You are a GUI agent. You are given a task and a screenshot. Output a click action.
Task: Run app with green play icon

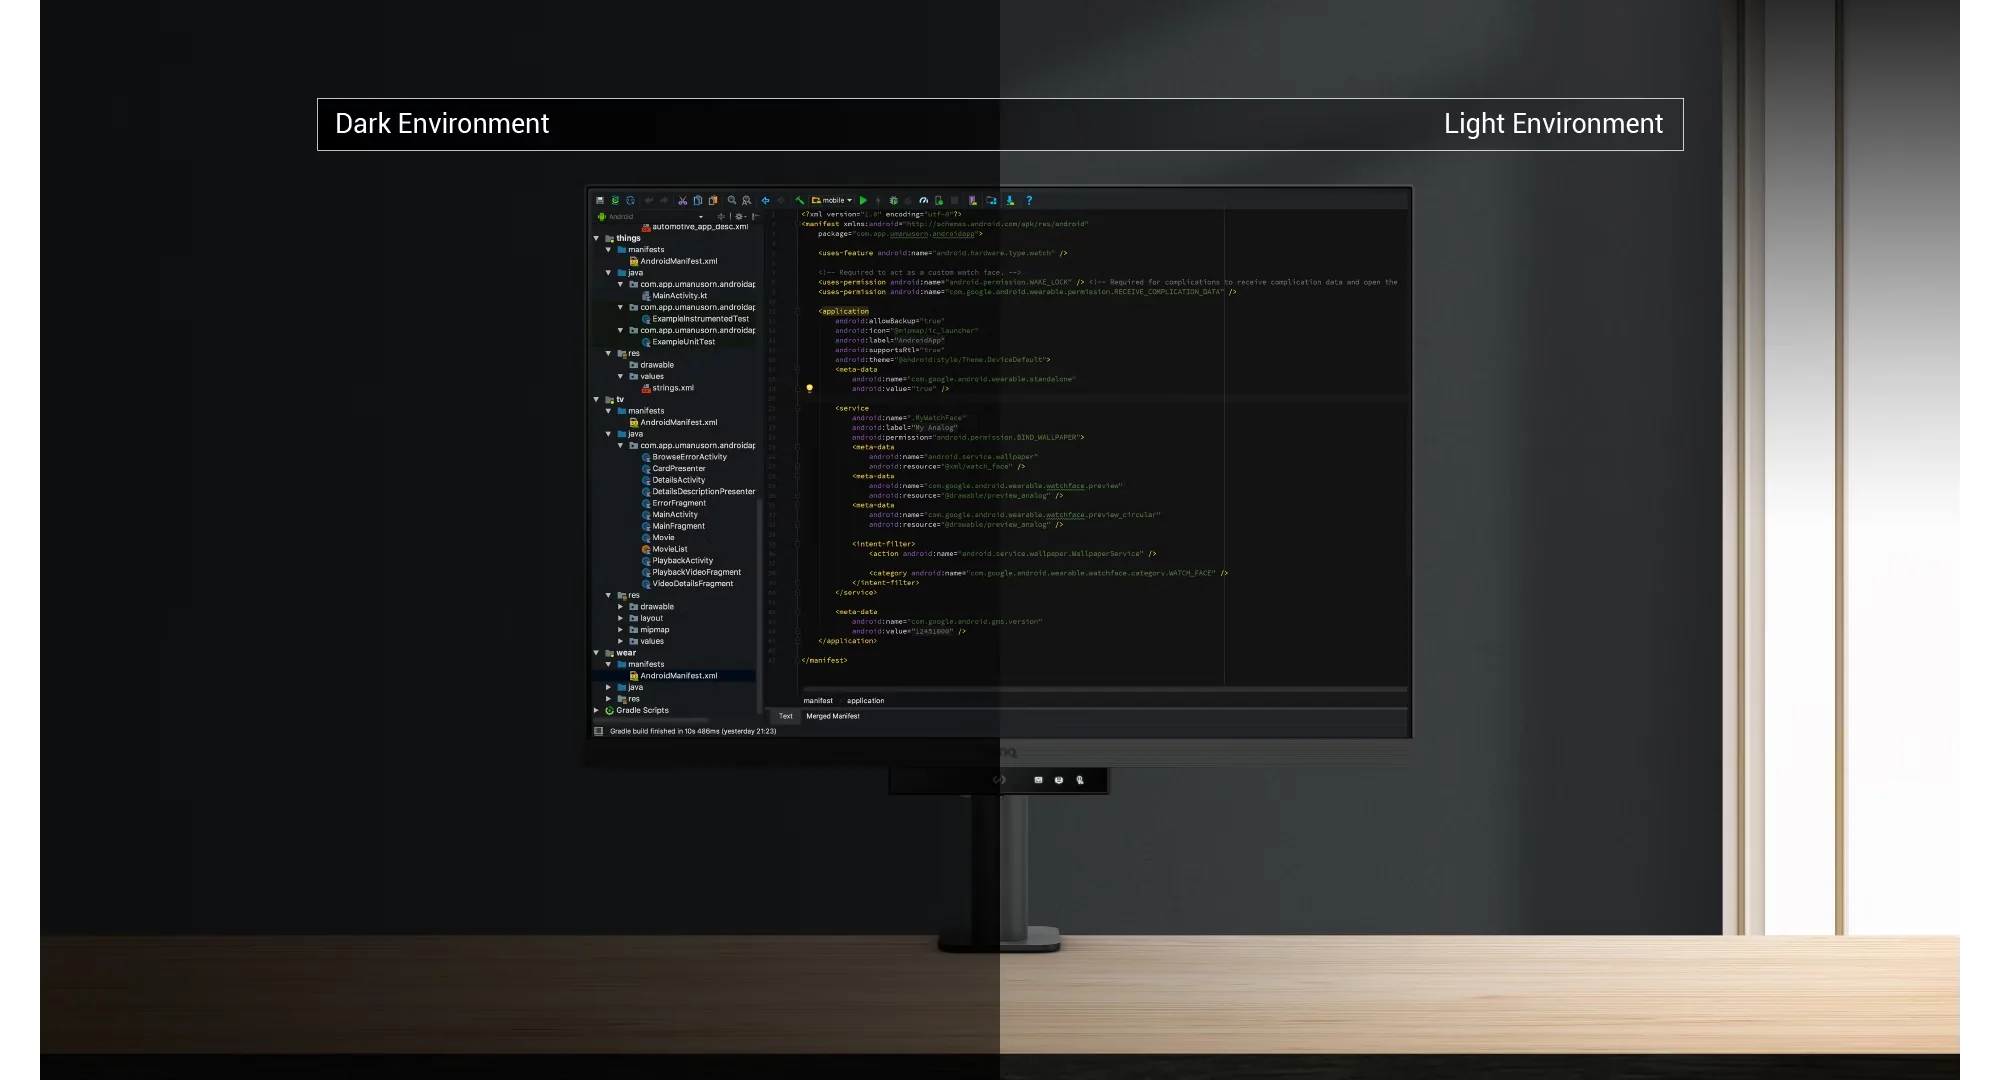click(x=863, y=200)
